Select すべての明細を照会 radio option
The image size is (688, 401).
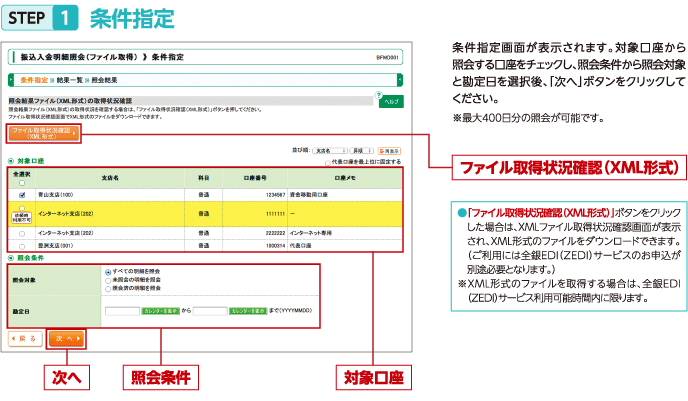pyautogui.click(x=108, y=270)
